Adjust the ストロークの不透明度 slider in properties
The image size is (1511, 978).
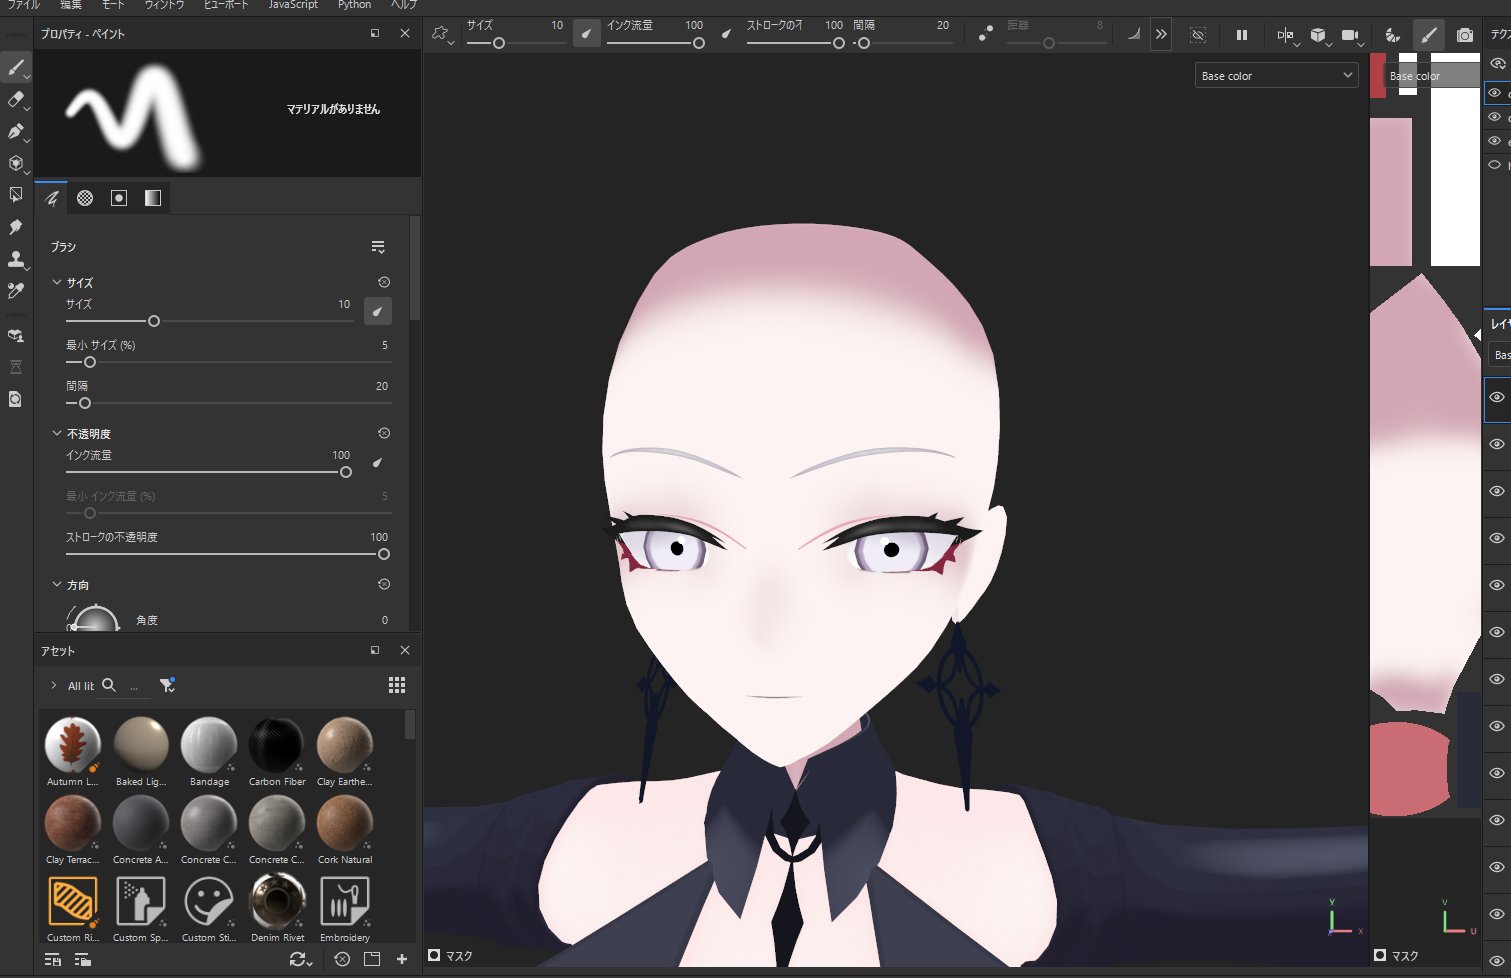228,554
